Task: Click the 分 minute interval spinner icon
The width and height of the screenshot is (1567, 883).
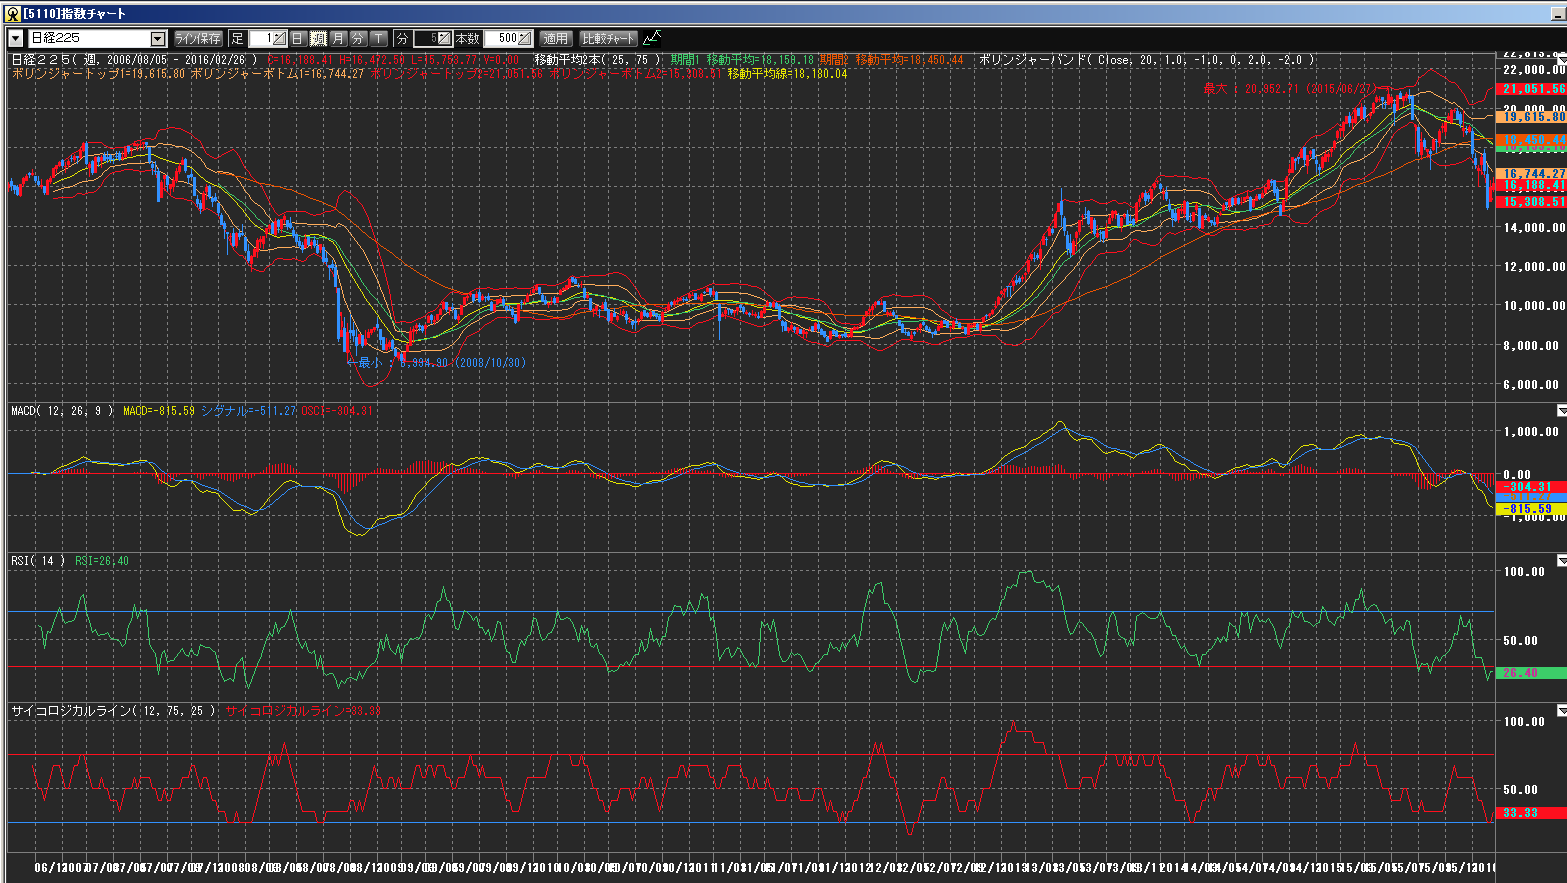Action: pos(443,38)
